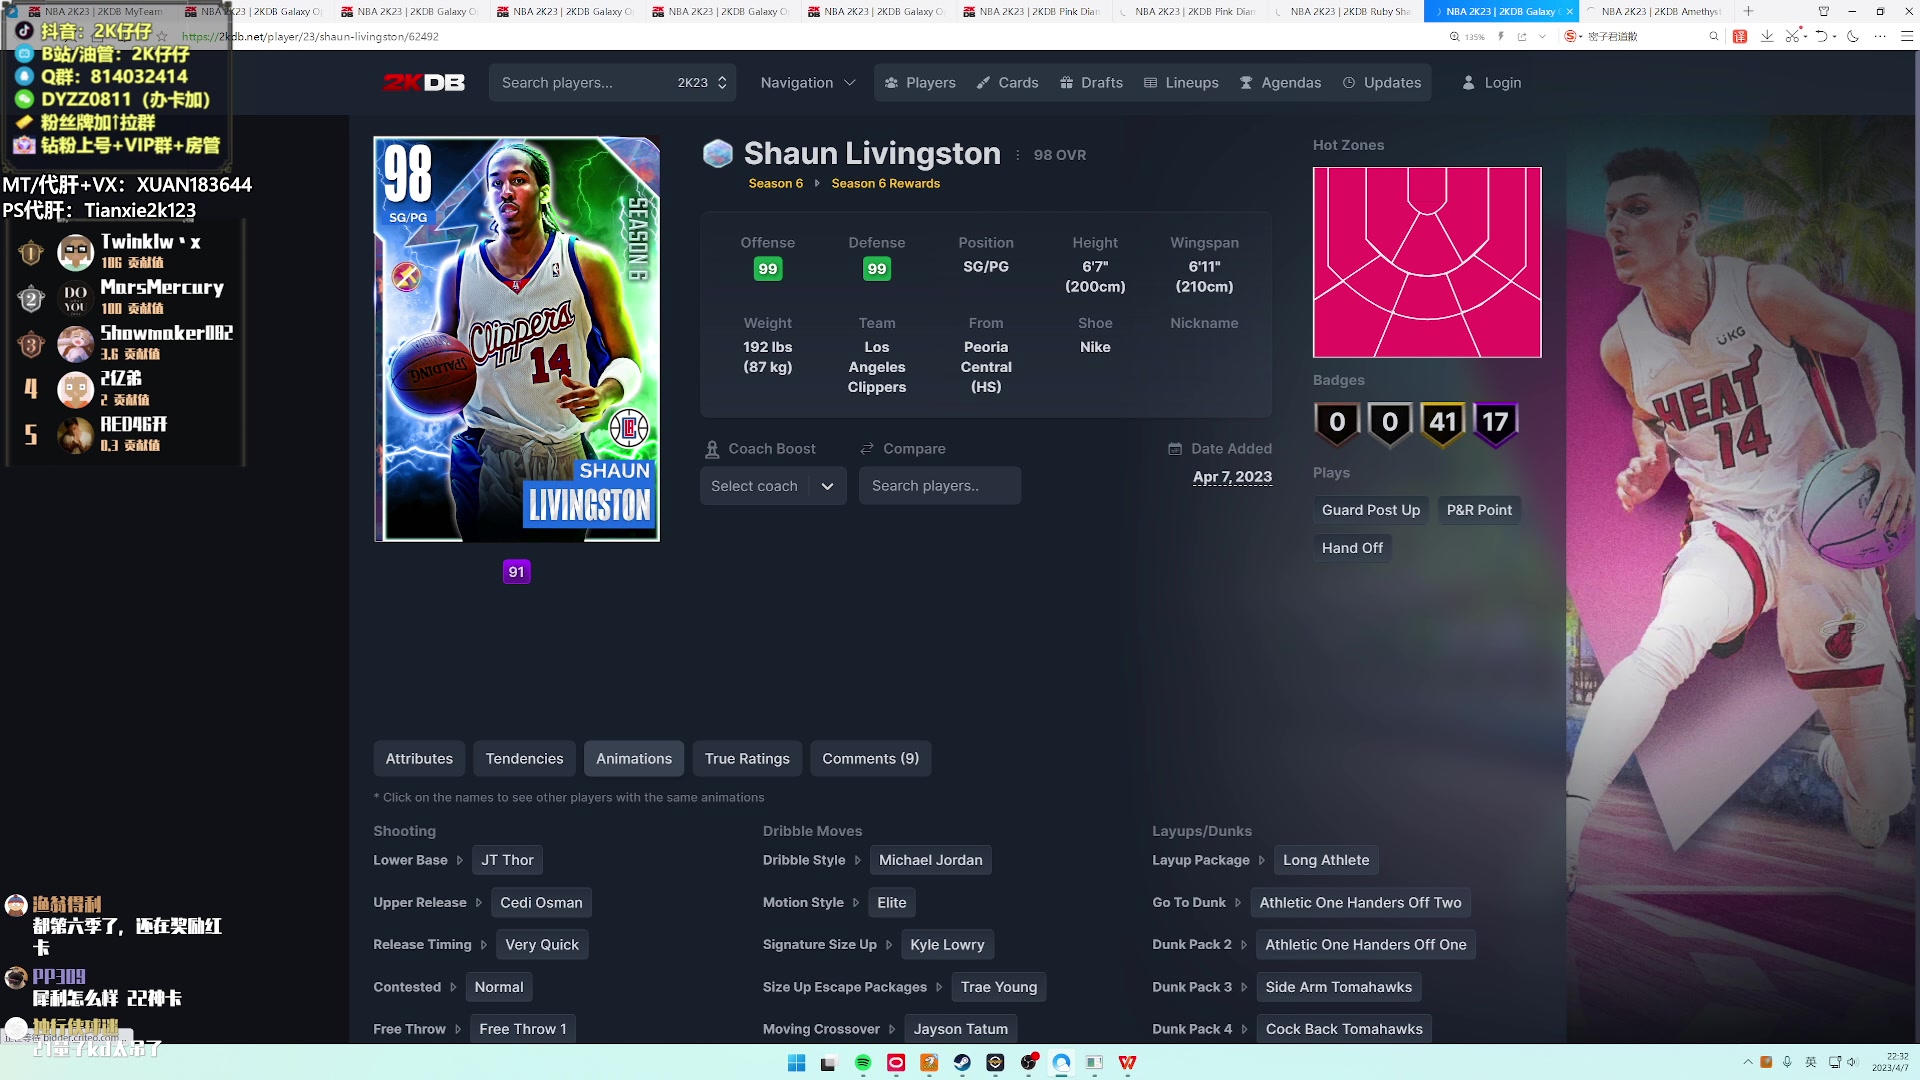Click the Los Angeles Clippers logo on the card
Image resolution: width=1920 pixels, height=1080 pixels.
point(629,429)
